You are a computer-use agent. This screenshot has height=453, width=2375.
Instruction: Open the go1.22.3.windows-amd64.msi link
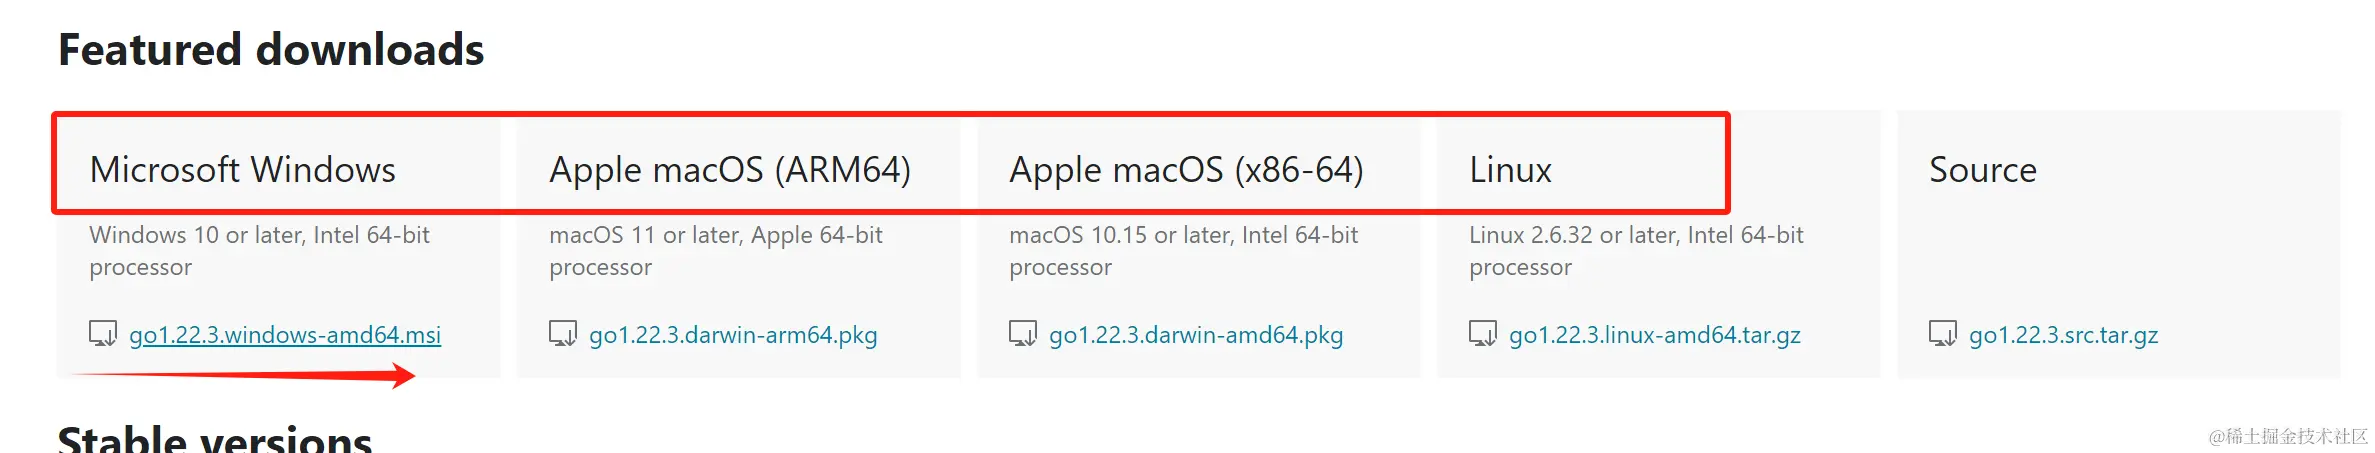(285, 335)
